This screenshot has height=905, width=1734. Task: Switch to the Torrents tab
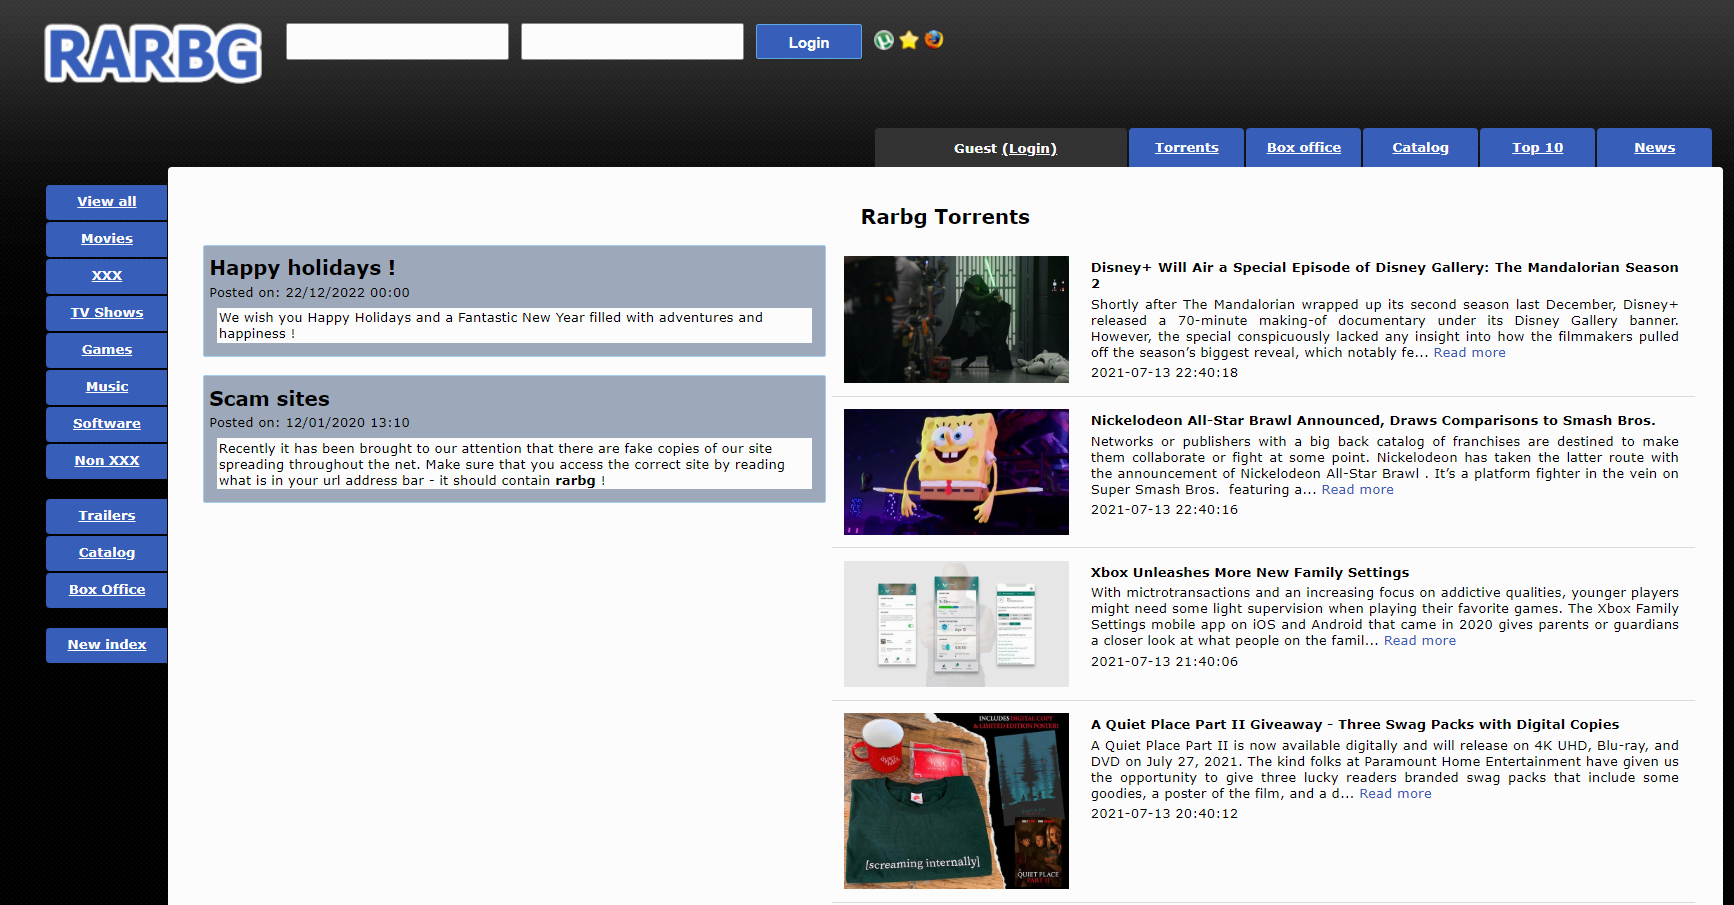click(1187, 147)
